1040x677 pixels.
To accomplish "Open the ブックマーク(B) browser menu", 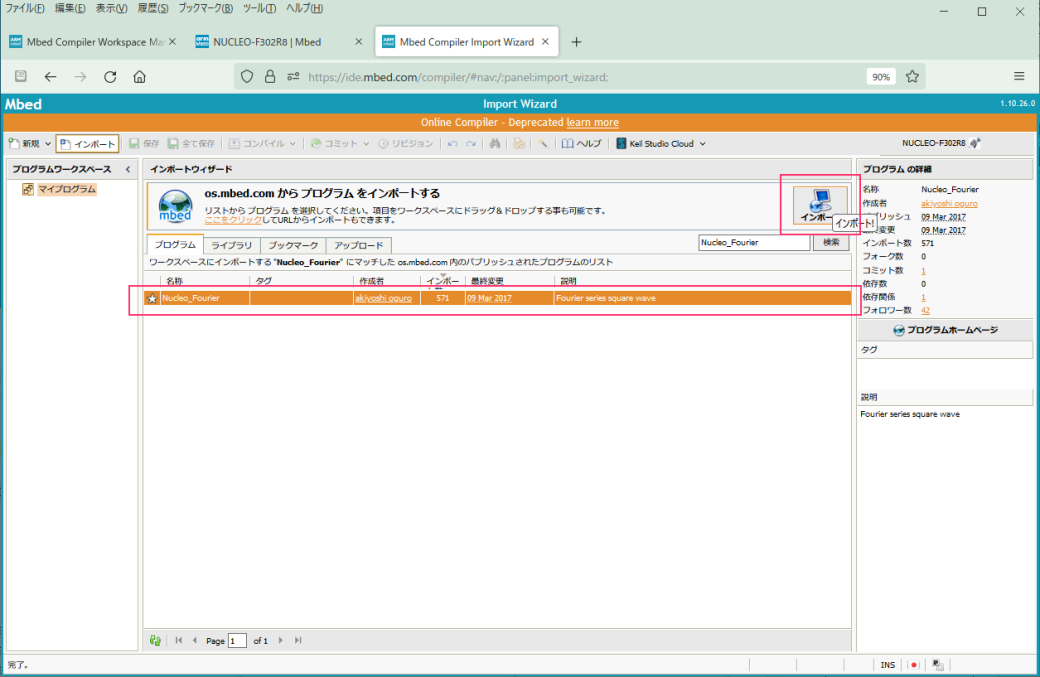I will [206, 9].
